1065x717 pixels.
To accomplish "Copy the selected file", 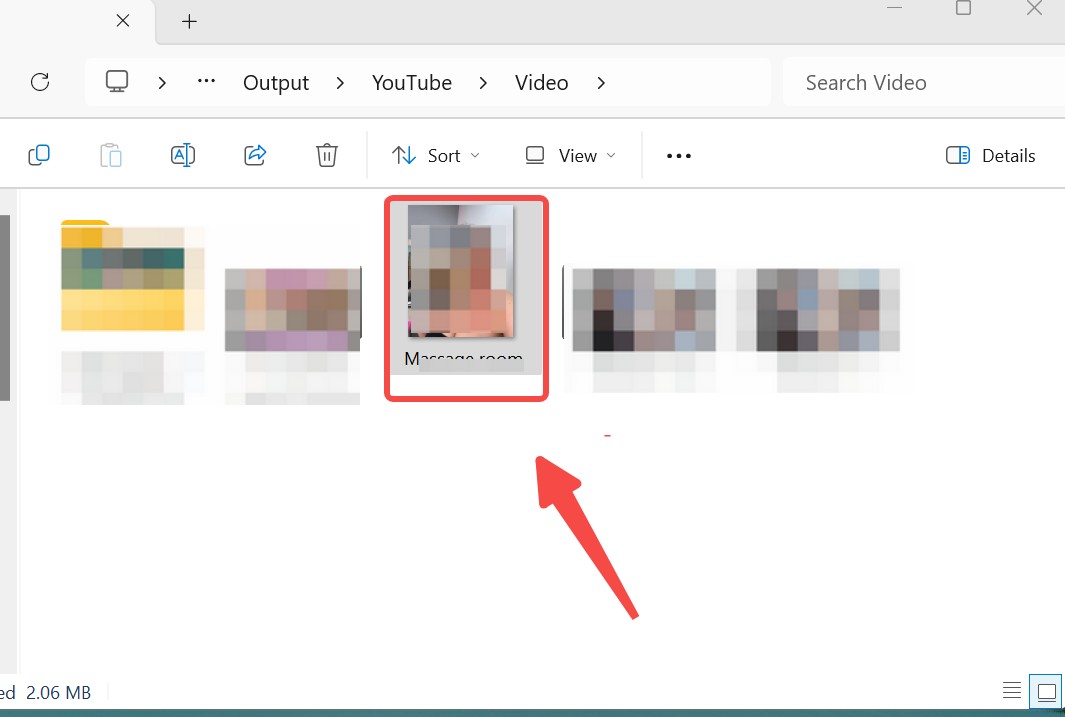I will point(39,155).
